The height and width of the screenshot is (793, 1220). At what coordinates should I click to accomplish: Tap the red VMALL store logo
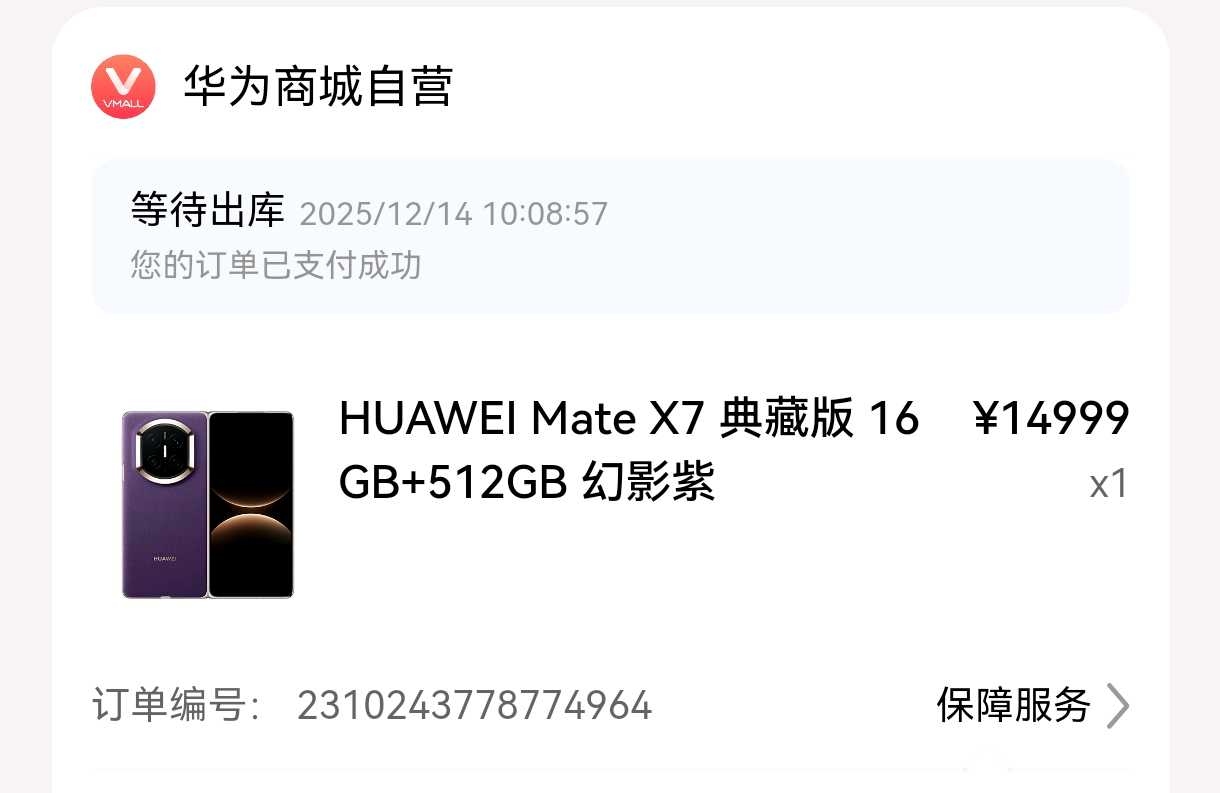[123, 86]
